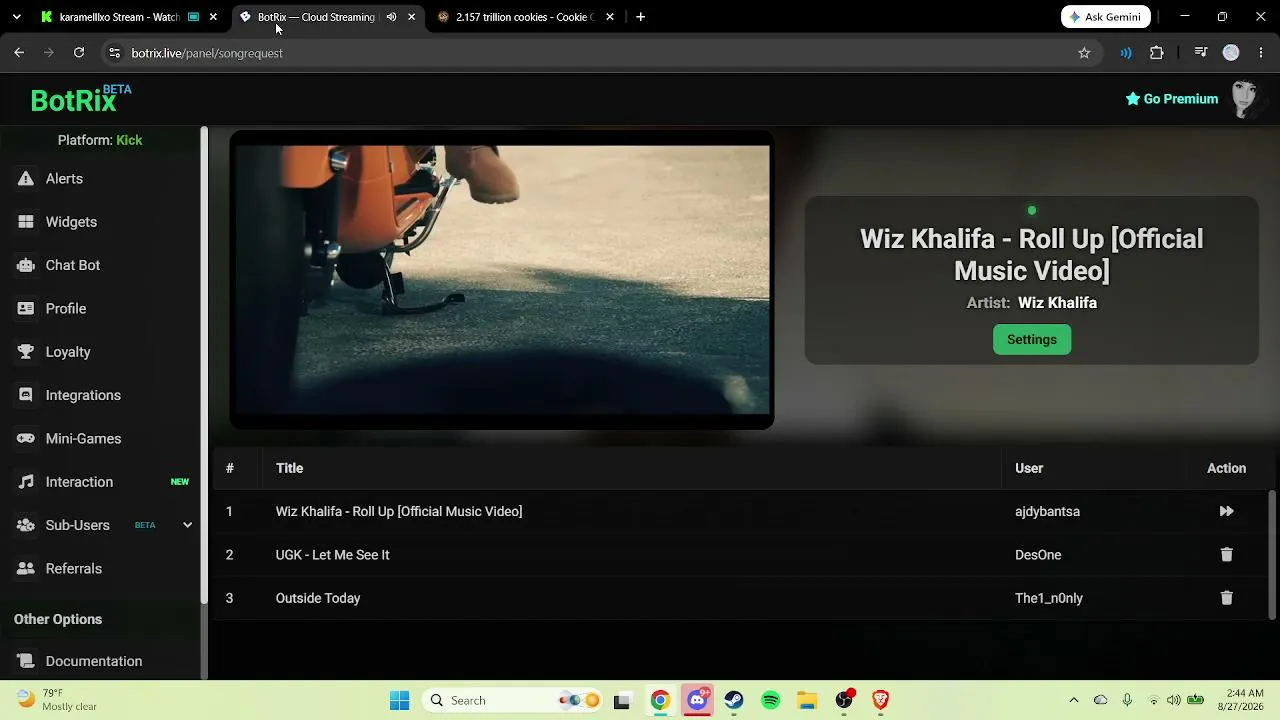Click the user name The1_n0nly

coord(1049,598)
